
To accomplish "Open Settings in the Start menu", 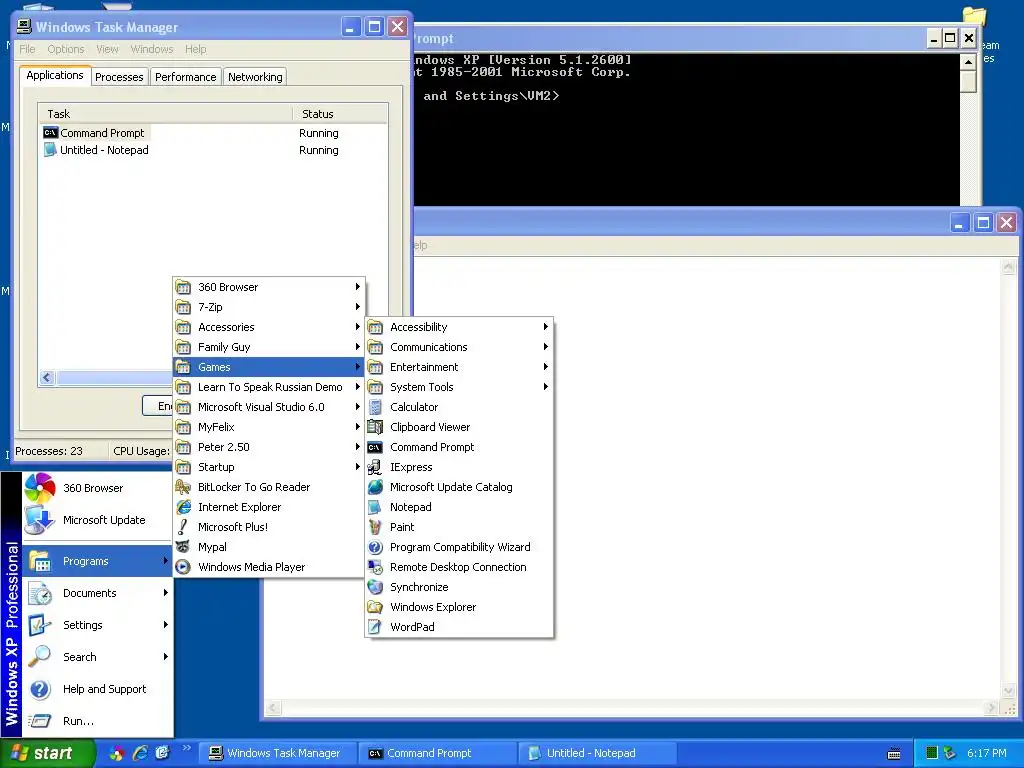I will click(98, 625).
